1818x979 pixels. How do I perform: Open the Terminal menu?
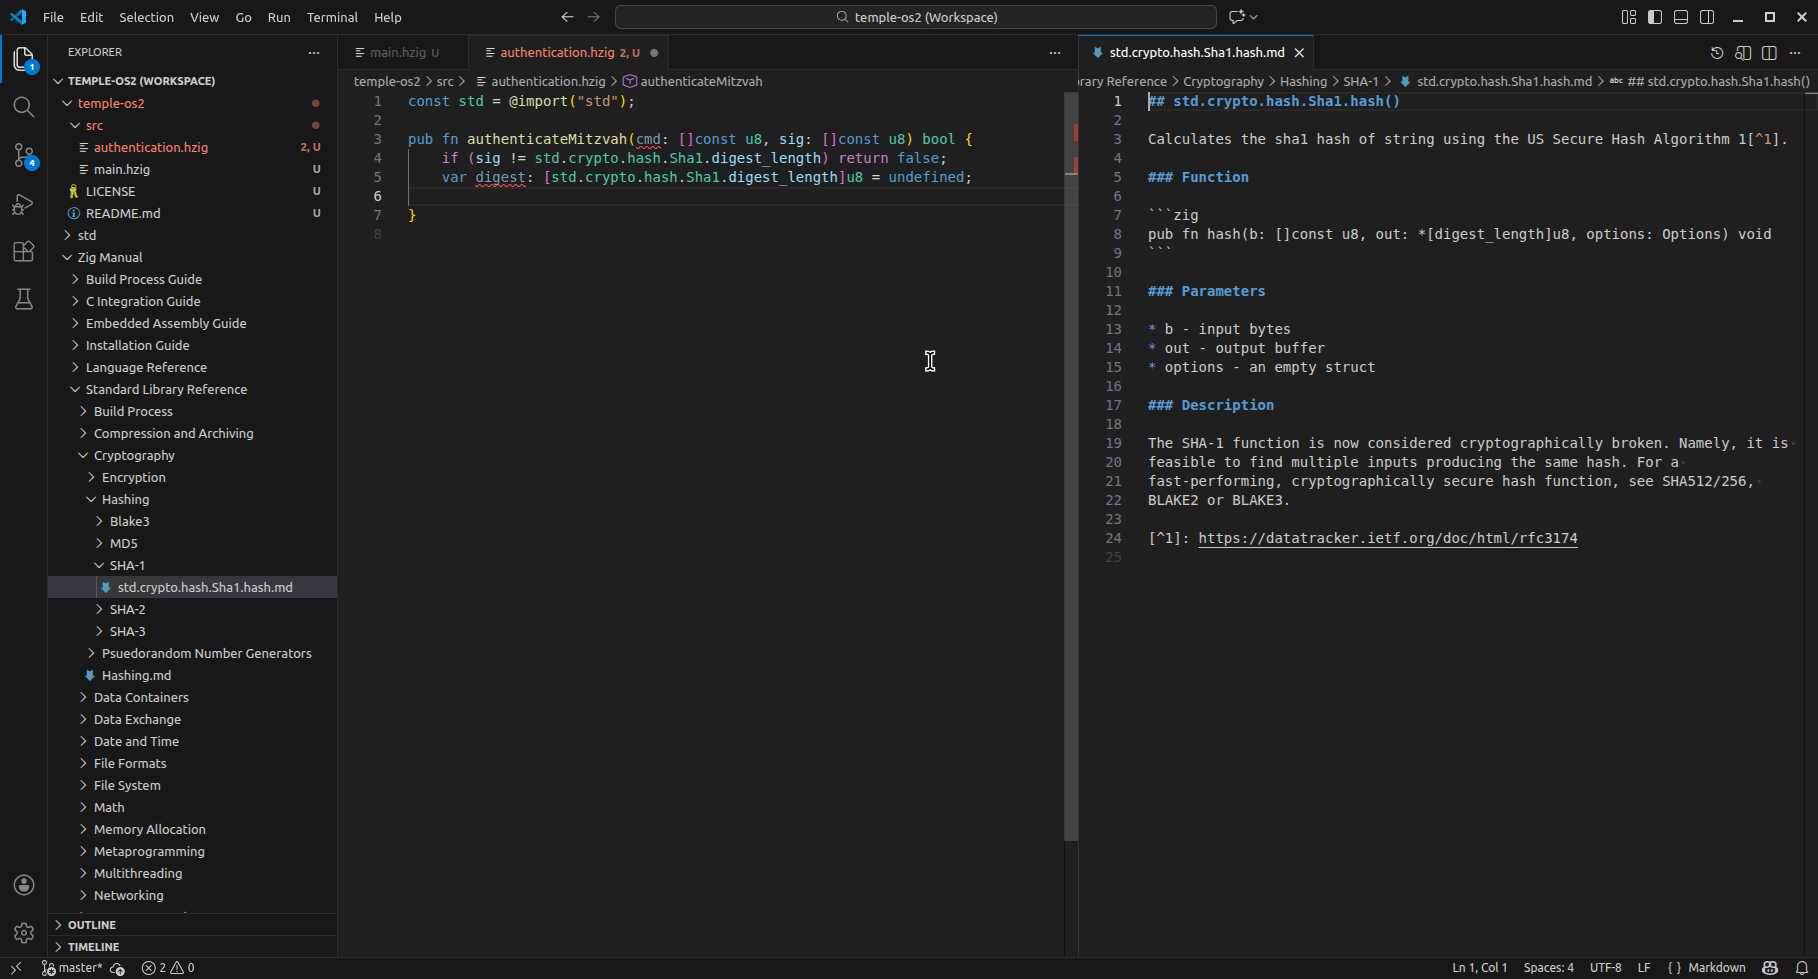tap(332, 17)
